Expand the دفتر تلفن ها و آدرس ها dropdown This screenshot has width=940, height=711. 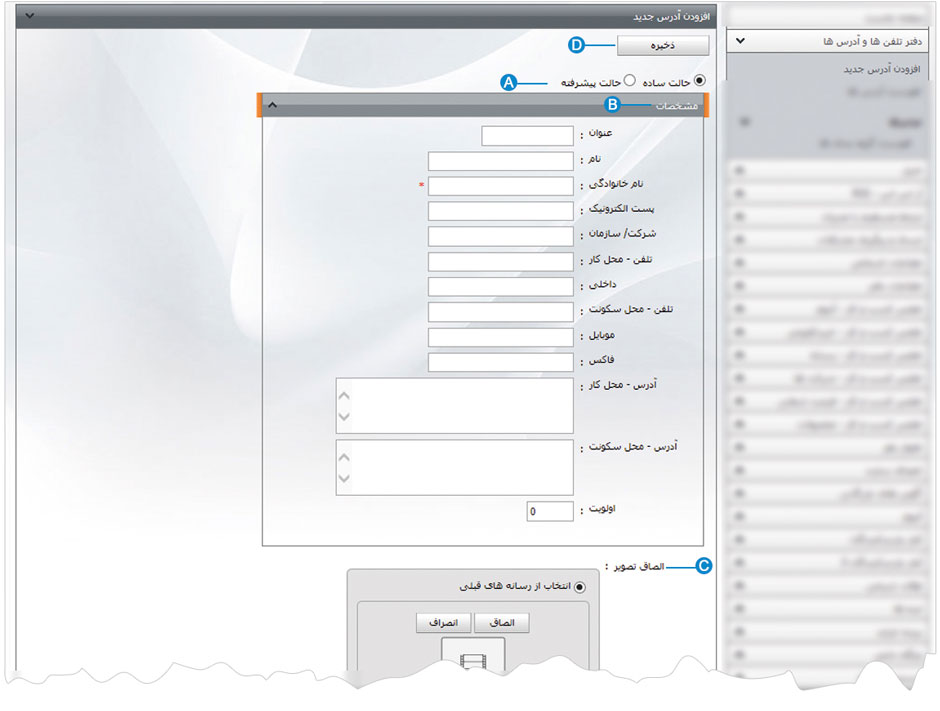(739, 42)
